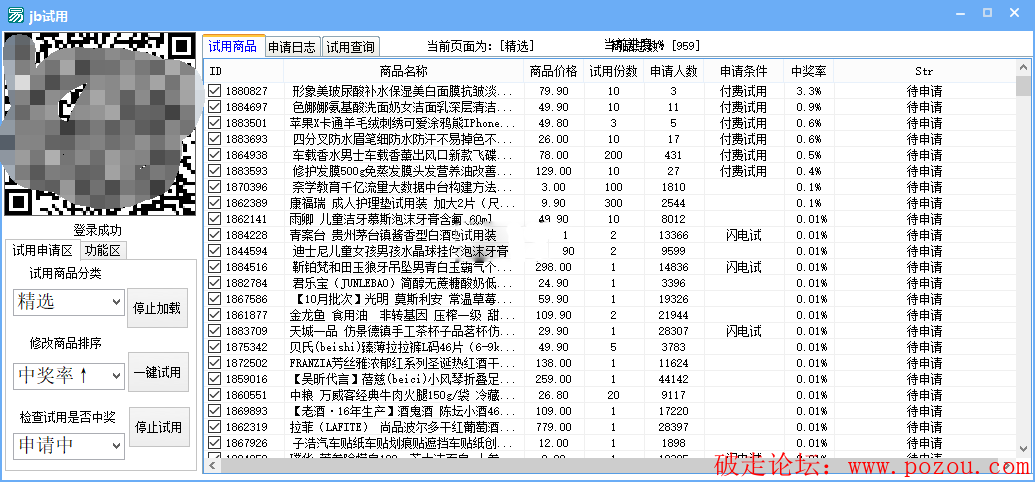Toggle checkbox for item 1883501
The width and height of the screenshot is (1035, 482).
coord(215,123)
